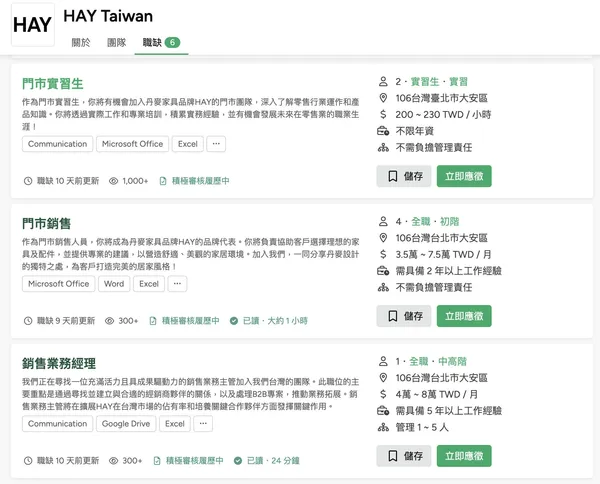This screenshot has width=600, height=484.
Task: Switch to the 關於 tab
Action: [81, 42]
